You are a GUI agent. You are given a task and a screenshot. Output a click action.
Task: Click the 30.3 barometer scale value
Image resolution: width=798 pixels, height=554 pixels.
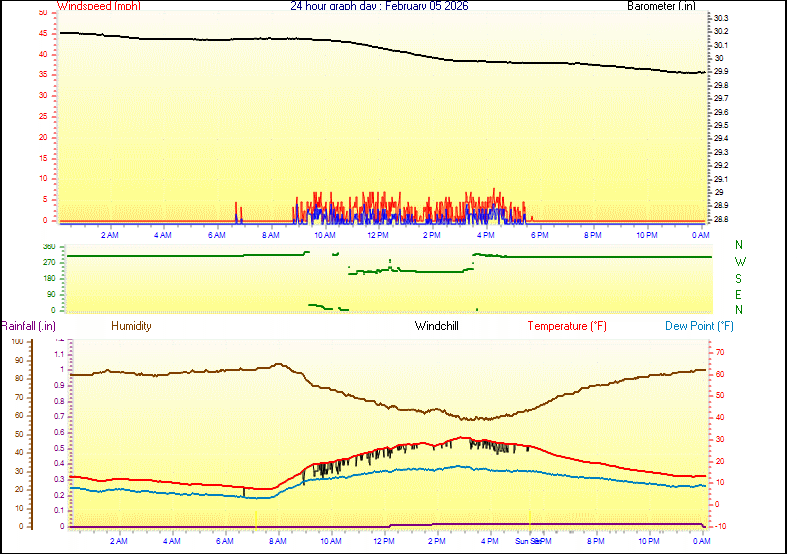tap(720, 19)
